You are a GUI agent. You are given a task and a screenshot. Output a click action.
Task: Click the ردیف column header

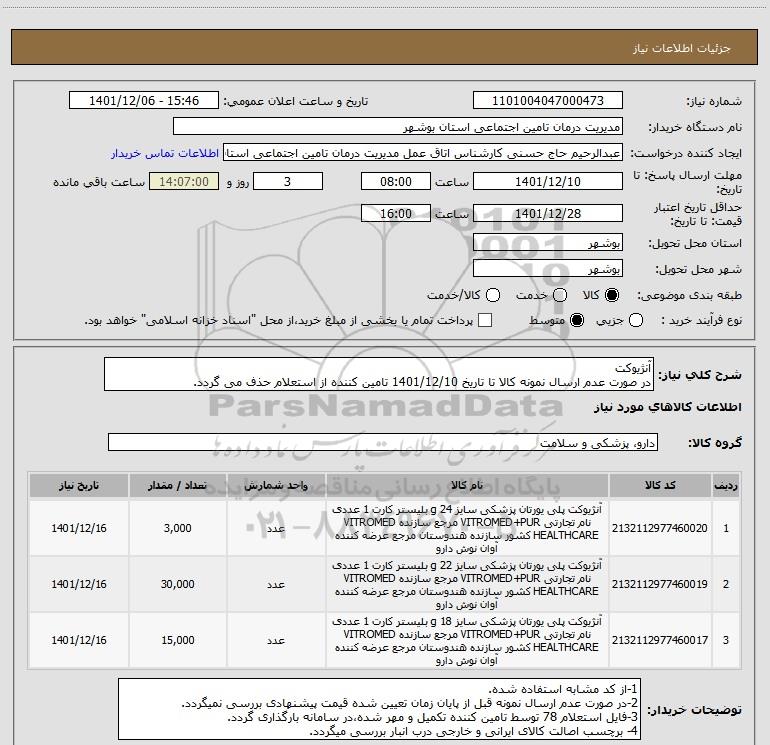pos(726,485)
